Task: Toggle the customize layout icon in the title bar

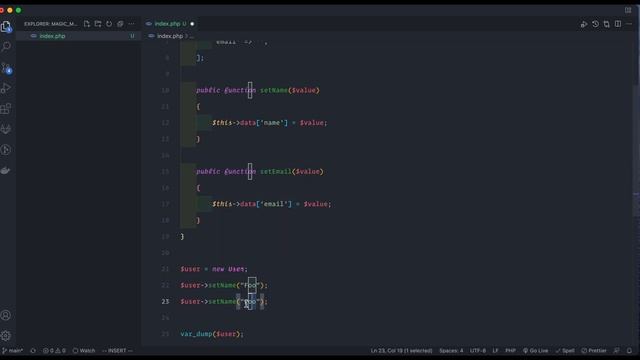Action: (628, 10)
